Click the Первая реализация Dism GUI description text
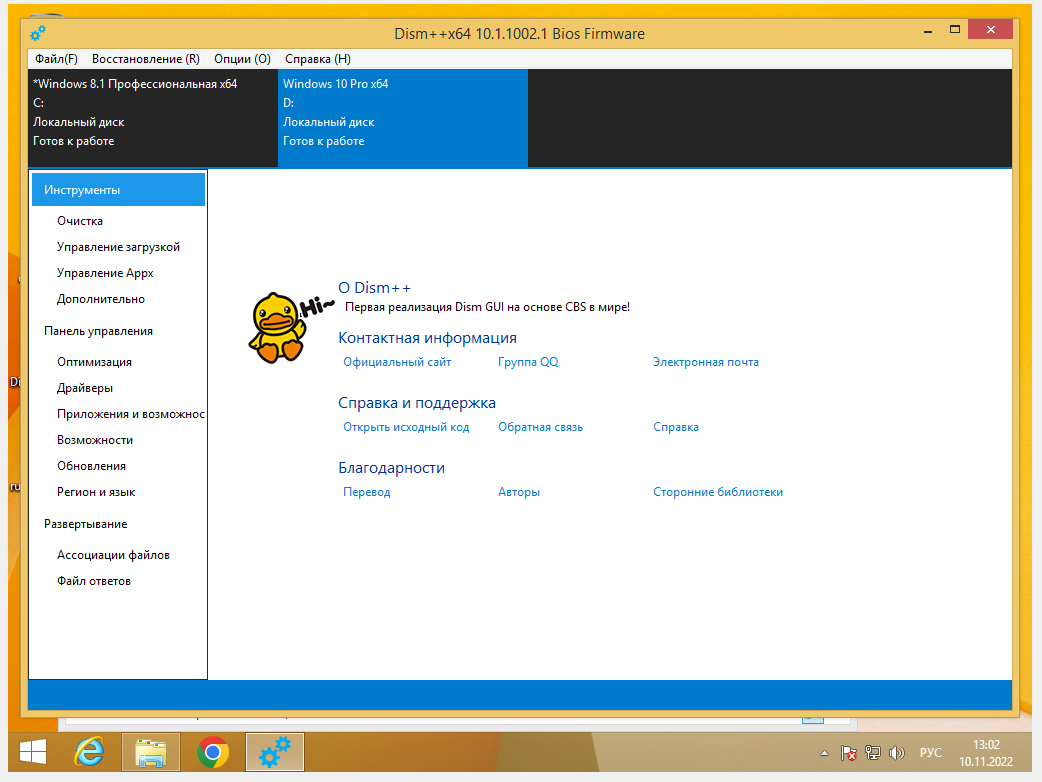This screenshot has width=1042, height=782. click(487, 307)
